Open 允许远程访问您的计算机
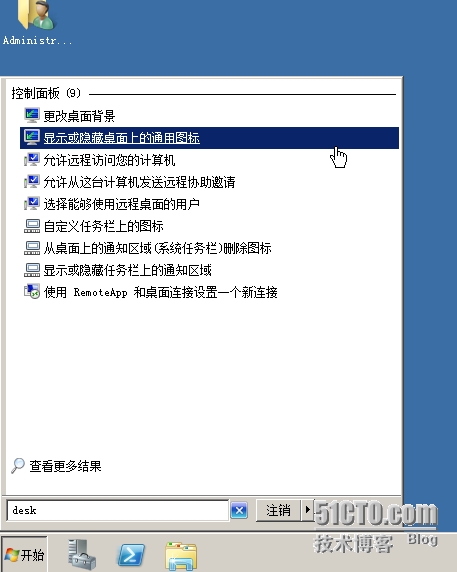This screenshot has width=457, height=572. click(109, 160)
